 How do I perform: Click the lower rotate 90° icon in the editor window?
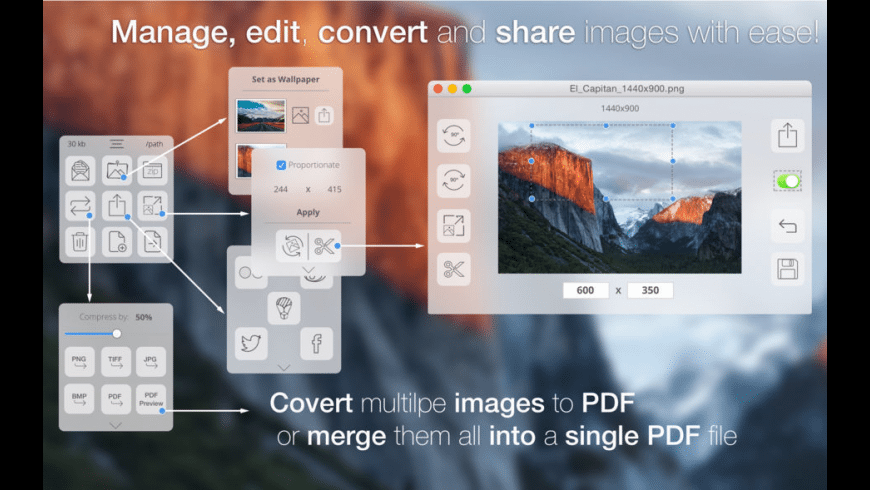pos(453,180)
